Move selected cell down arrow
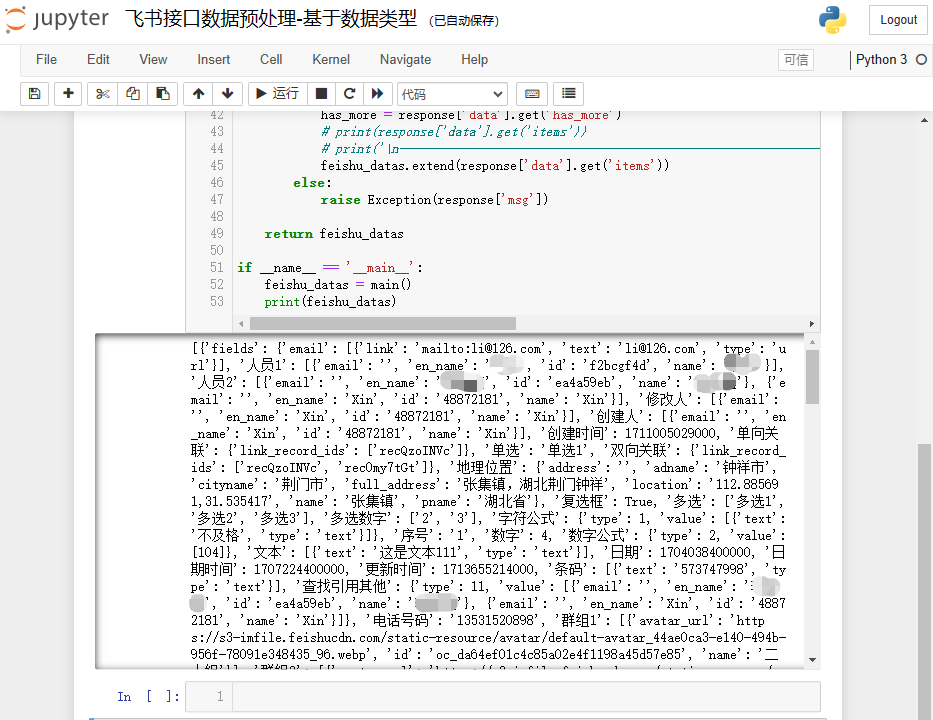Image resolution: width=933 pixels, height=720 pixels. pyautogui.click(x=227, y=93)
